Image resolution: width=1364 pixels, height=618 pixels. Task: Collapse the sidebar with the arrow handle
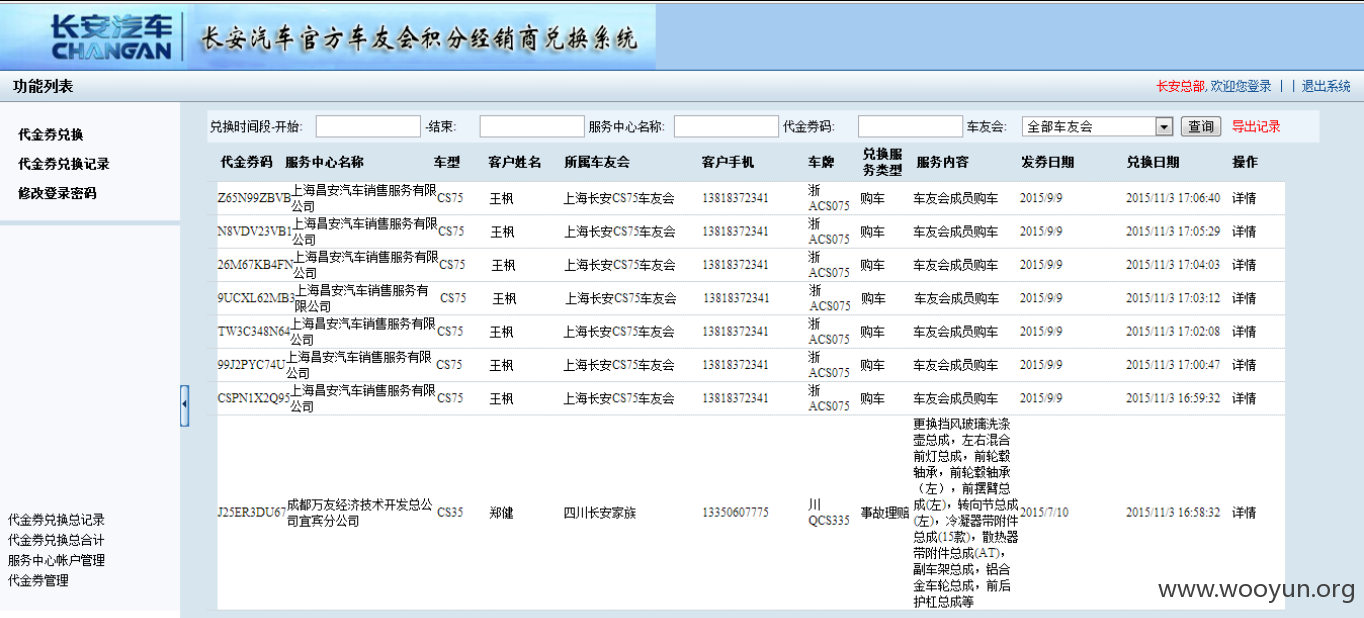point(184,405)
